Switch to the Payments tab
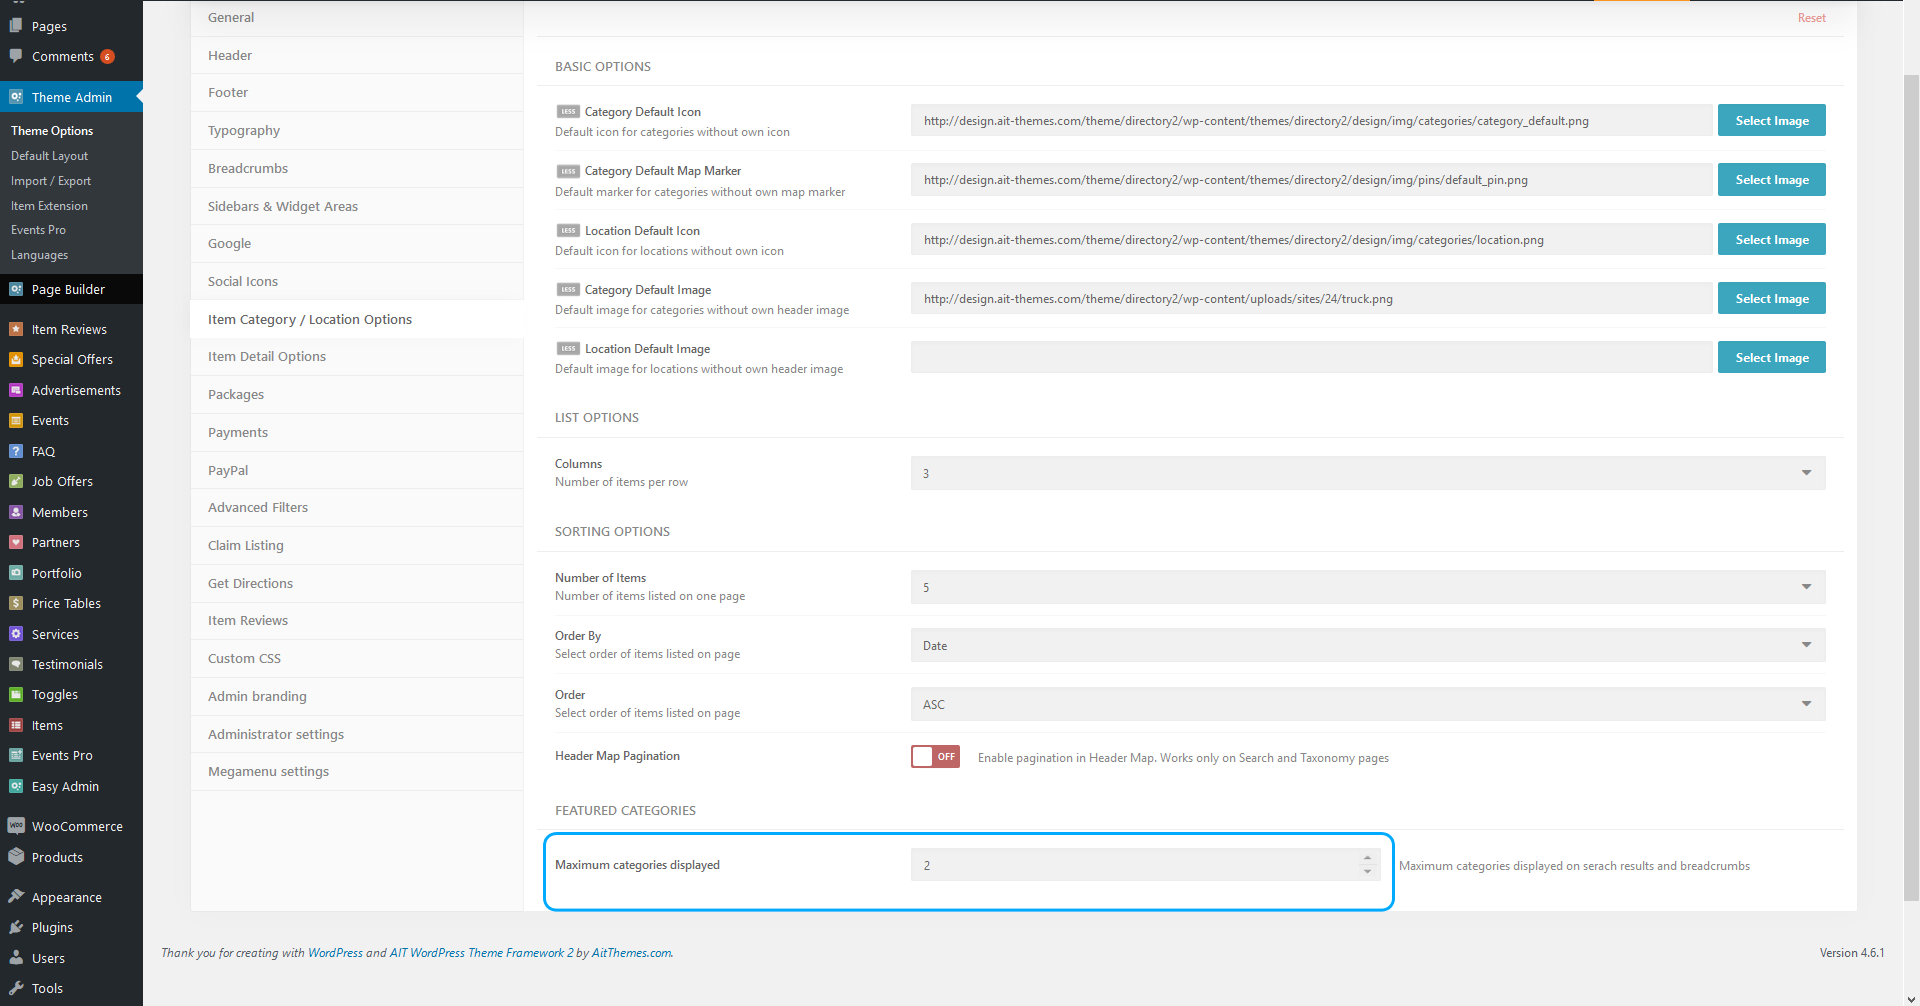This screenshot has width=1920, height=1006. (x=357, y=433)
